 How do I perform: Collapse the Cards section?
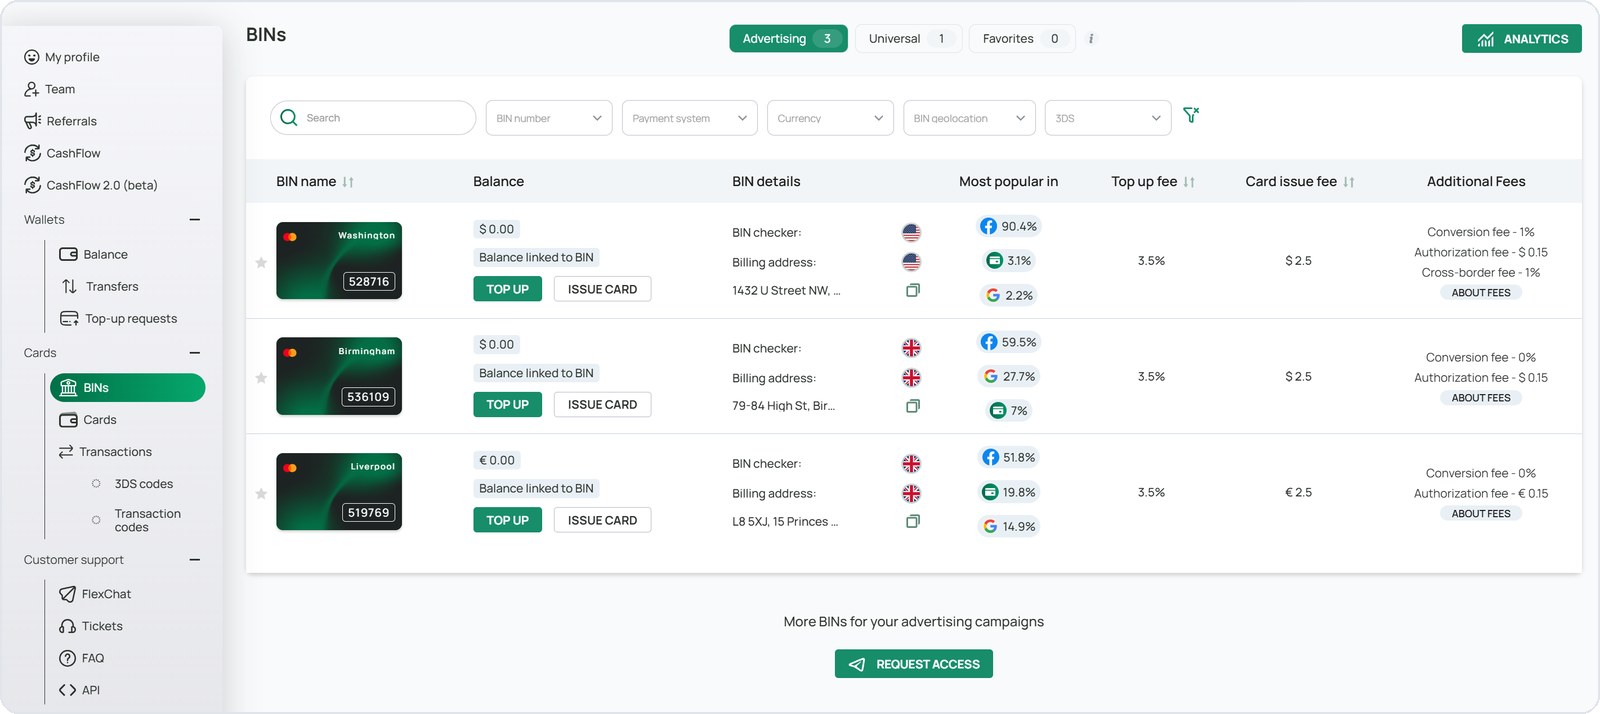(x=195, y=353)
